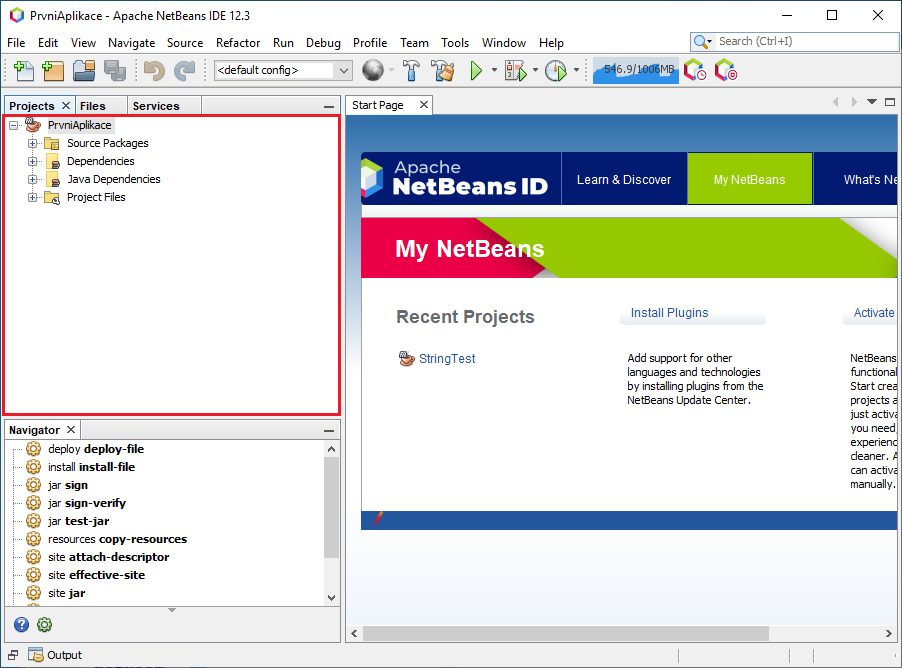This screenshot has height=668, width=902.
Task: Click the Debug Project toolbar icon
Action: pyautogui.click(x=512, y=70)
